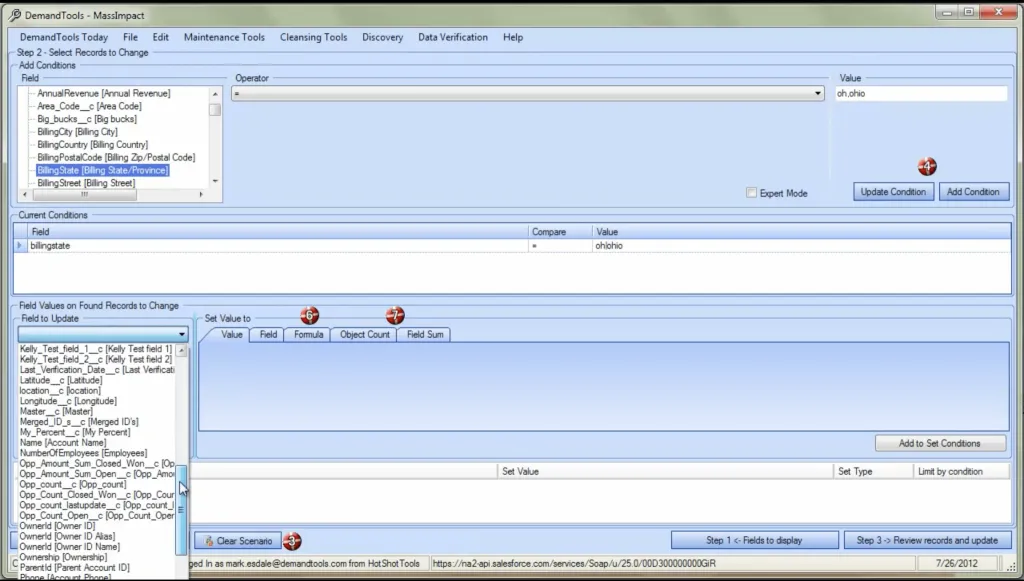Switch to the Field tab under Set Value to
Screen dimensions: 1024x581
(268, 334)
